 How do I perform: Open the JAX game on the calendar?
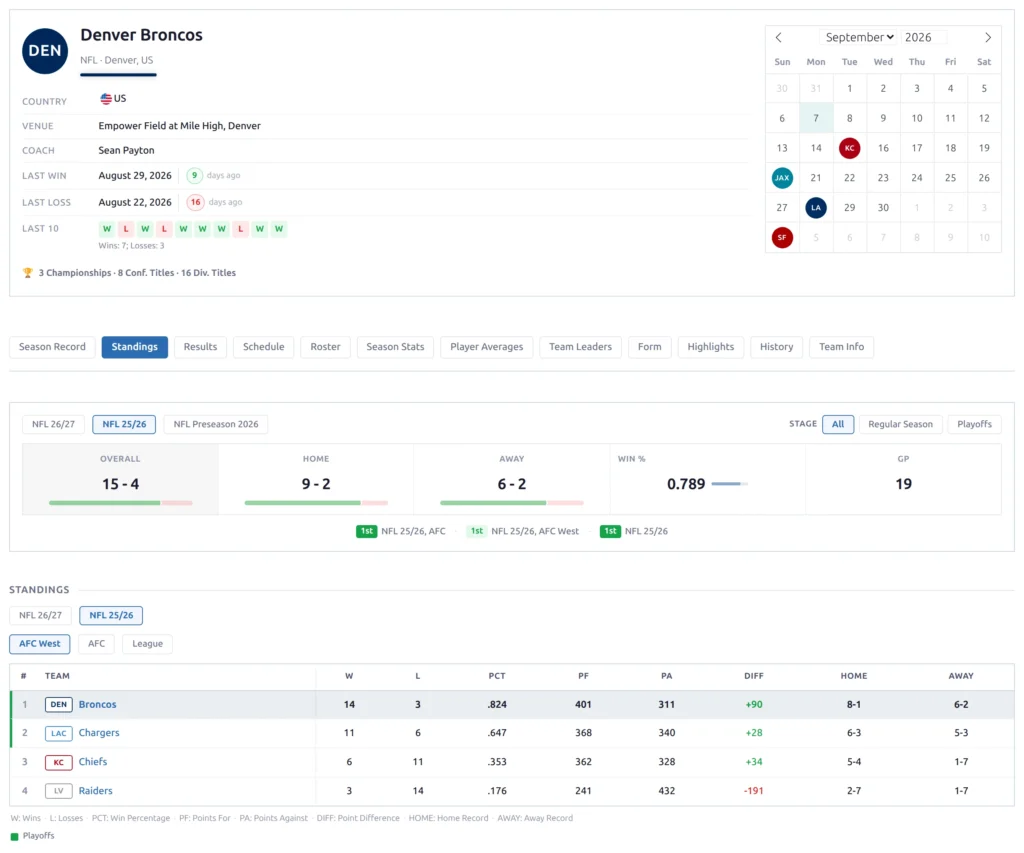point(782,178)
